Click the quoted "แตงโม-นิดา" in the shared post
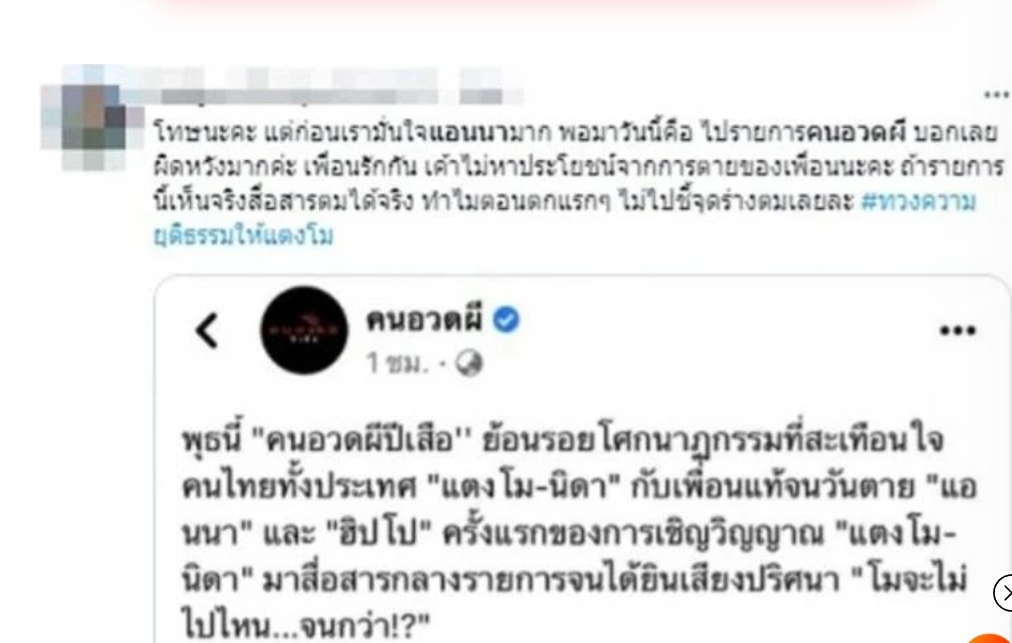The image size is (1012, 643). coord(524,487)
